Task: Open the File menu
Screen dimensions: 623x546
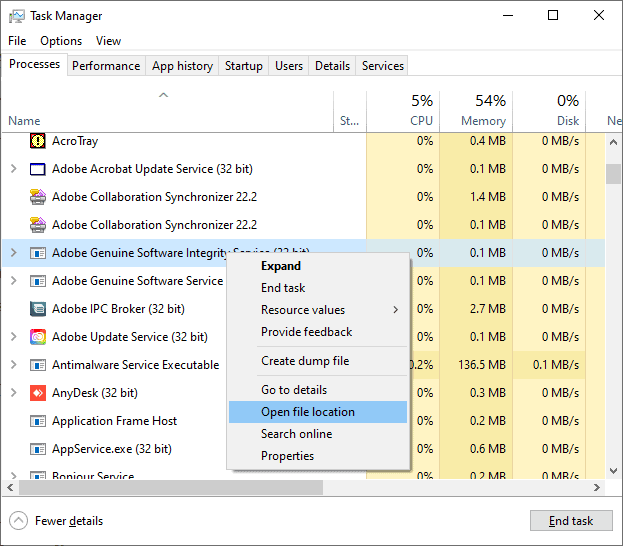Action: [x=17, y=41]
